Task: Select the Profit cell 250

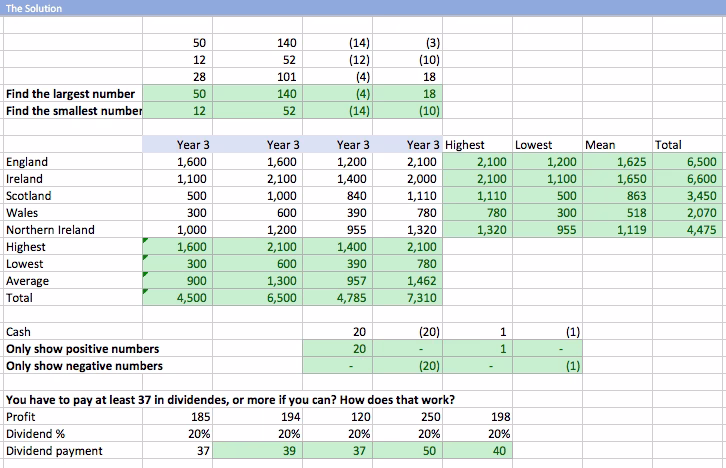Action: [407, 417]
